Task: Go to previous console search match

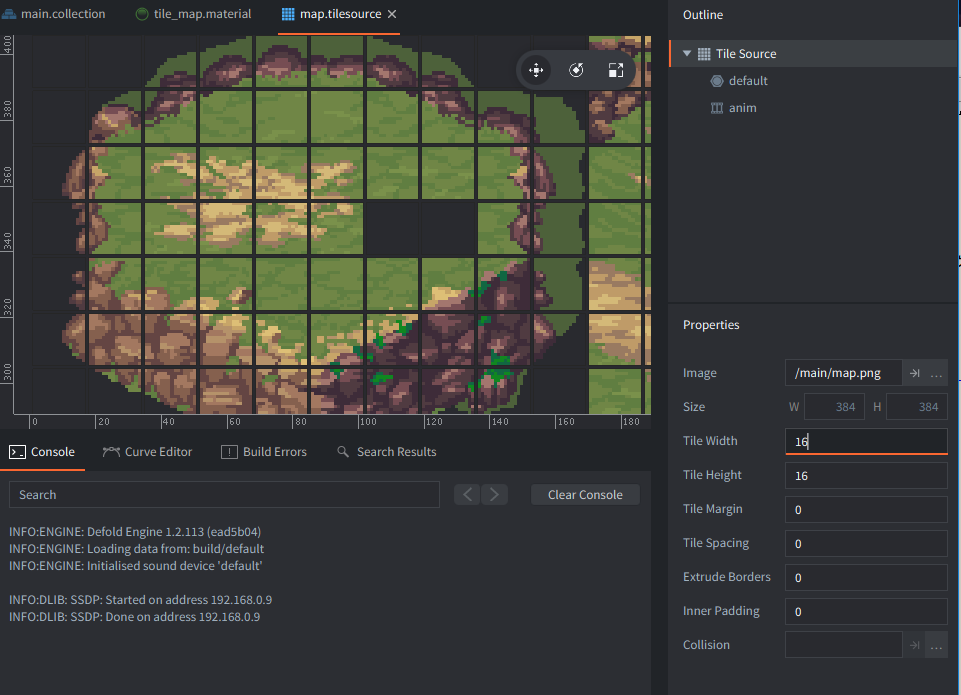Action: pos(468,494)
